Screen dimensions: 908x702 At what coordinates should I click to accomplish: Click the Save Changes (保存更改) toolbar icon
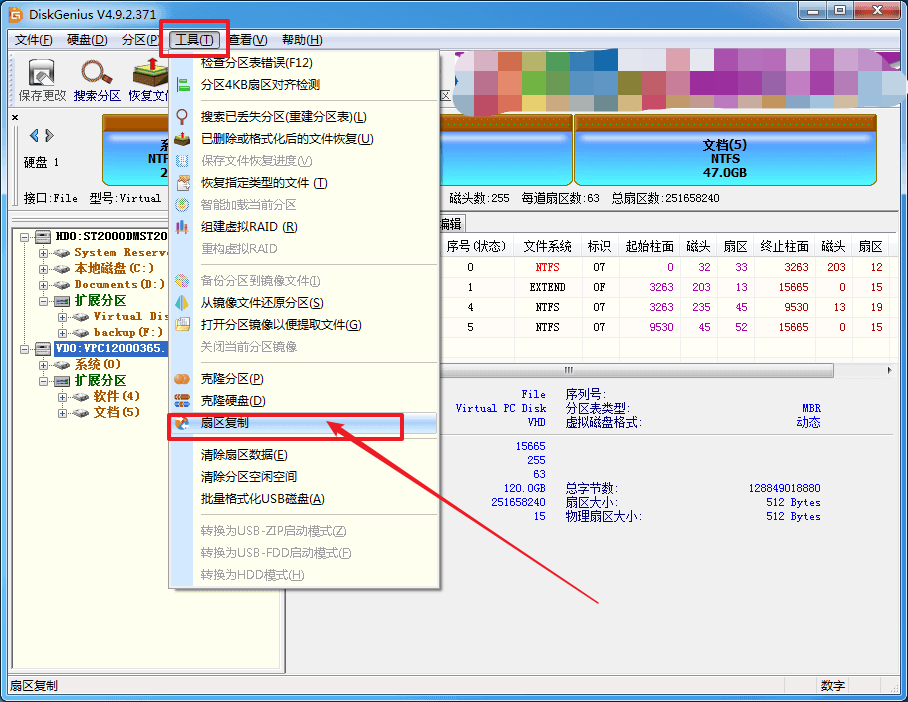pos(42,72)
